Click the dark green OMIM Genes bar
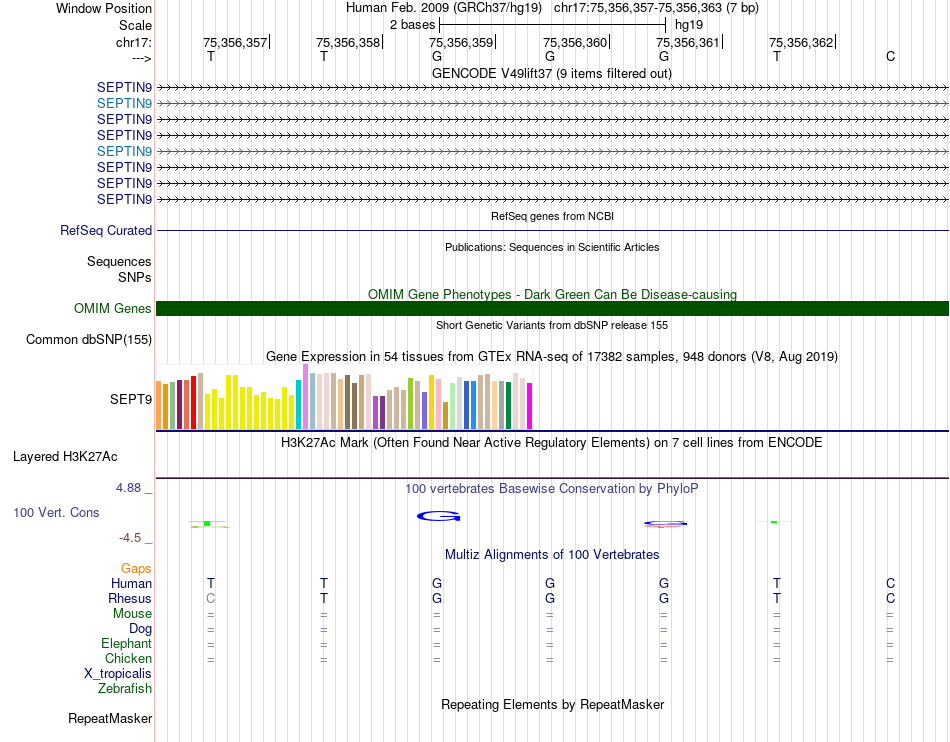This screenshot has width=950, height=742. tap(552, 308)
